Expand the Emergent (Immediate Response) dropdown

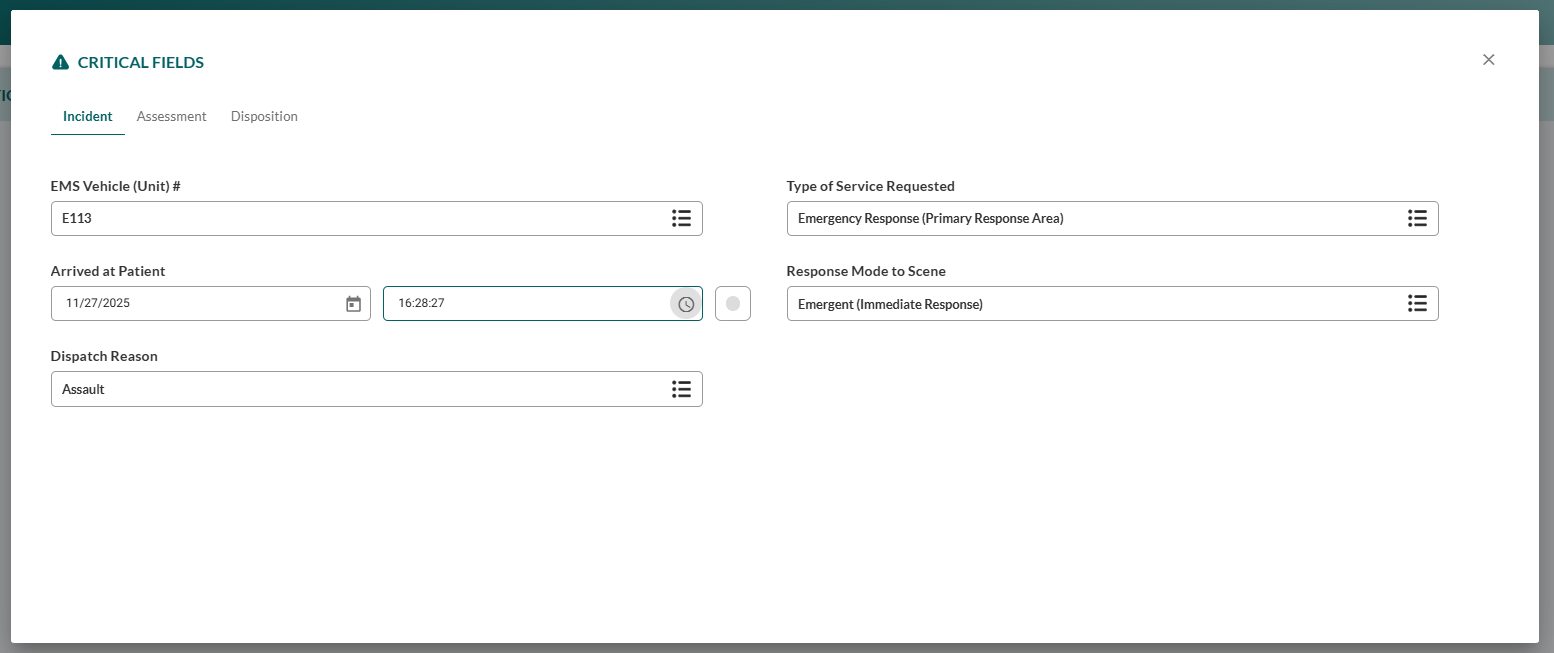click(x=1417, y=303)
